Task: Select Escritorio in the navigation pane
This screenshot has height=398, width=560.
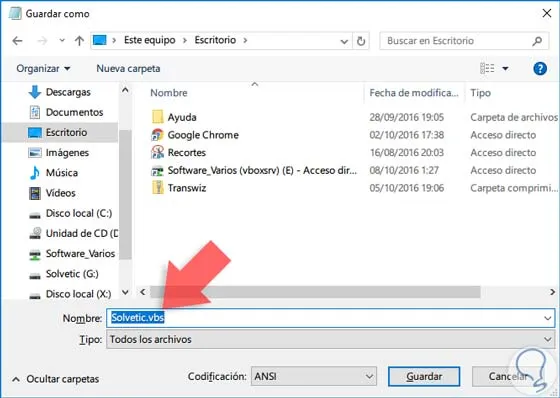Action: click(60, 133)
